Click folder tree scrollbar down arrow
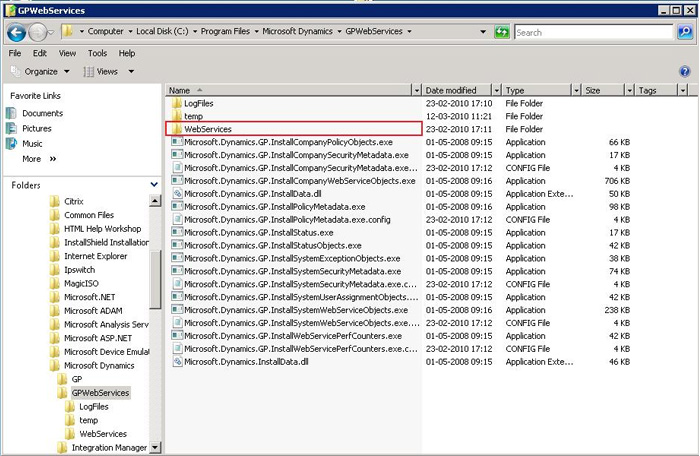Viewport: 700px width, 456px height. pyautogui.click(x=155, y=447)
